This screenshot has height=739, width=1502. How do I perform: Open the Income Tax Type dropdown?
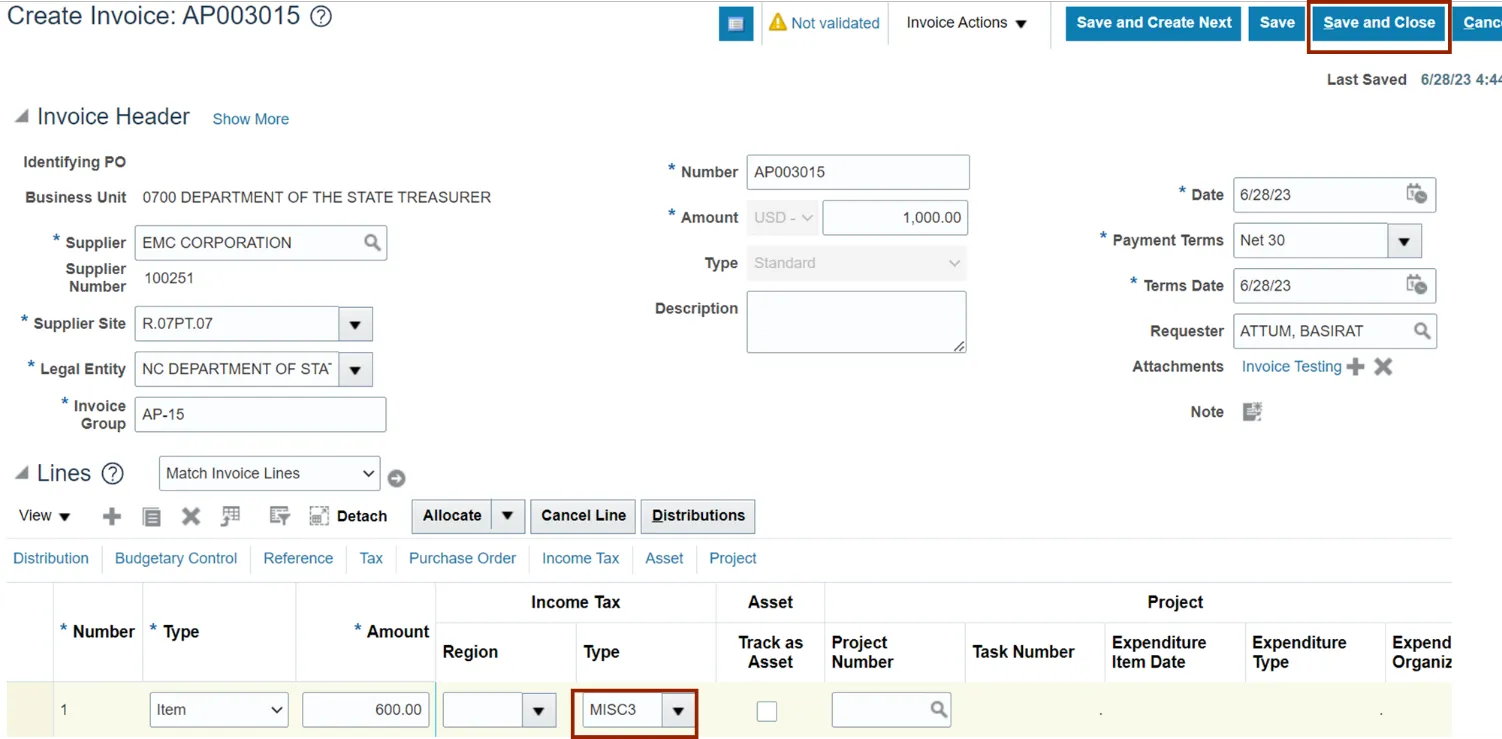(x=678, y=711)
